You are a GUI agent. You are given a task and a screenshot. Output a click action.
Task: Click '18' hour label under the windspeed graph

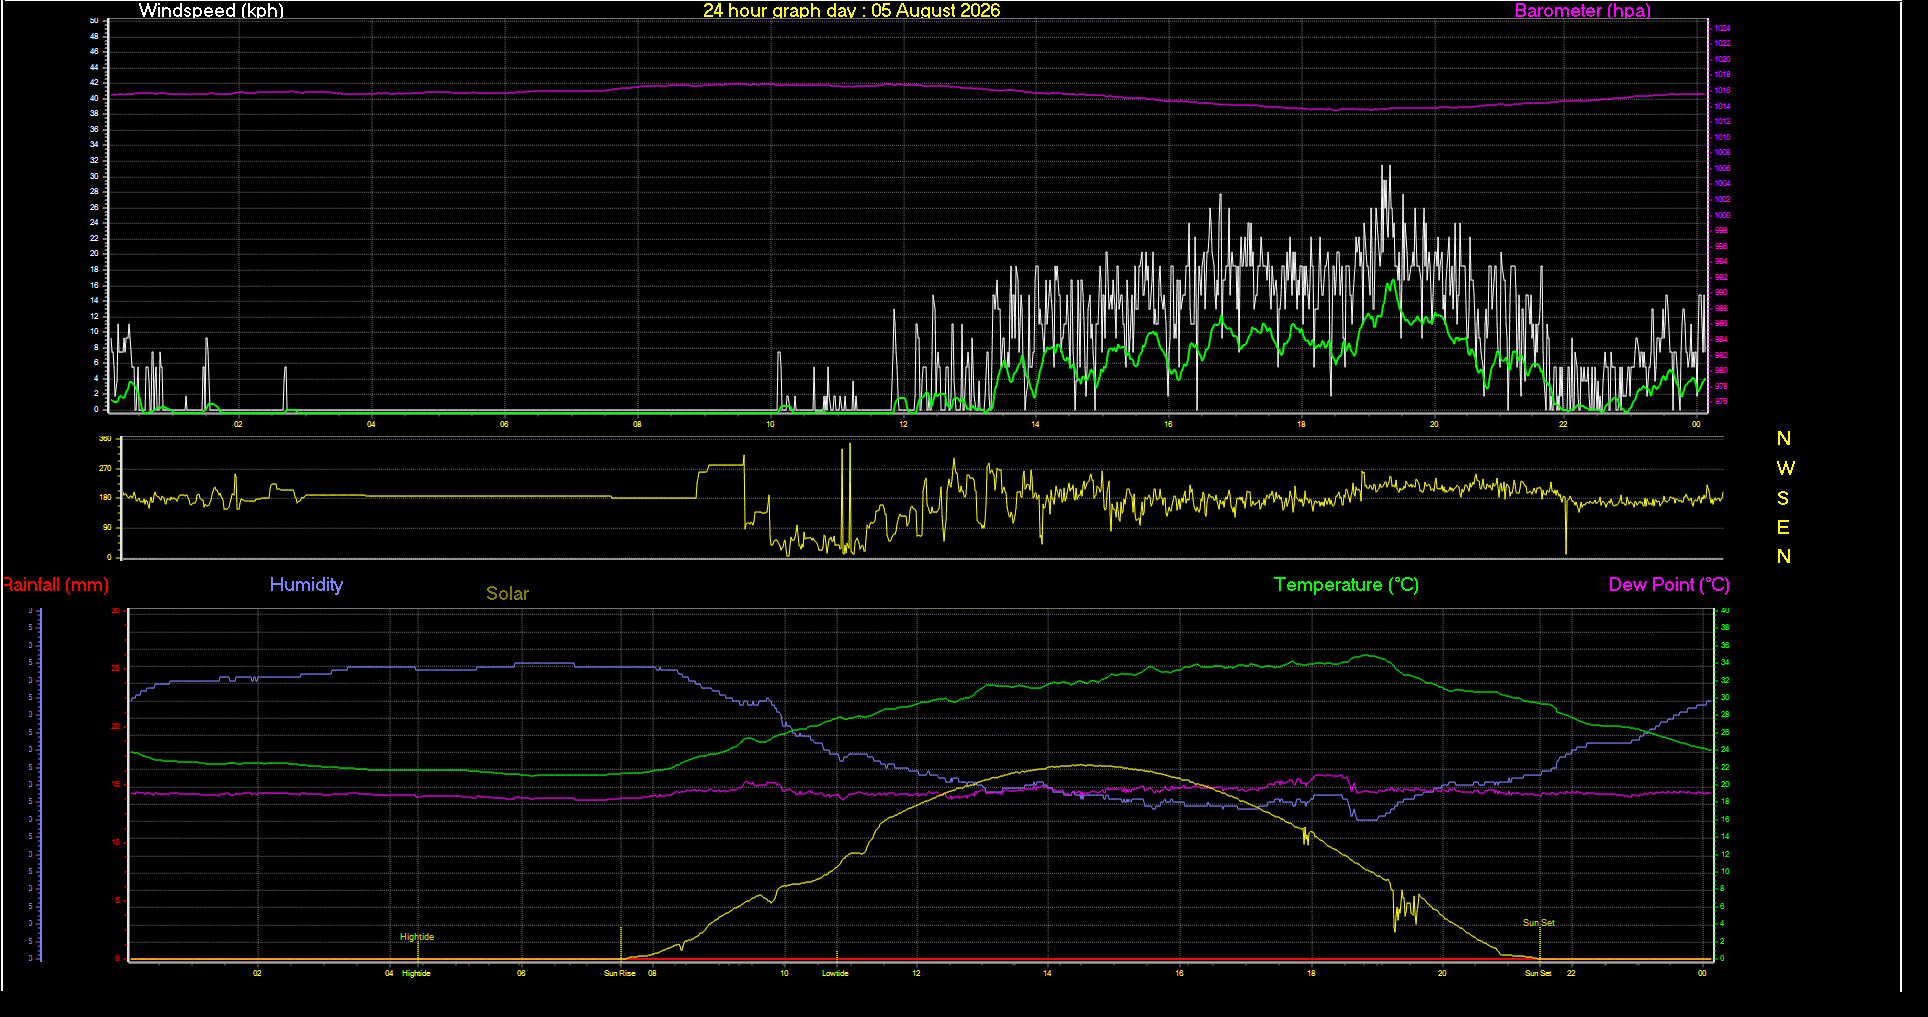coord(1301,424)
